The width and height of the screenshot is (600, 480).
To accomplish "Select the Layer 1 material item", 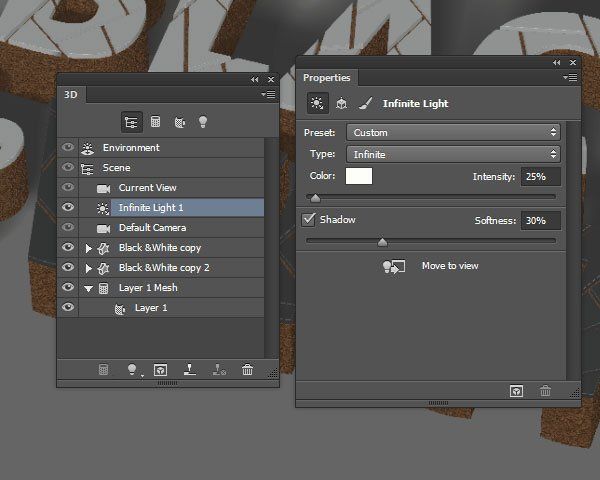I will click(171, 308).
